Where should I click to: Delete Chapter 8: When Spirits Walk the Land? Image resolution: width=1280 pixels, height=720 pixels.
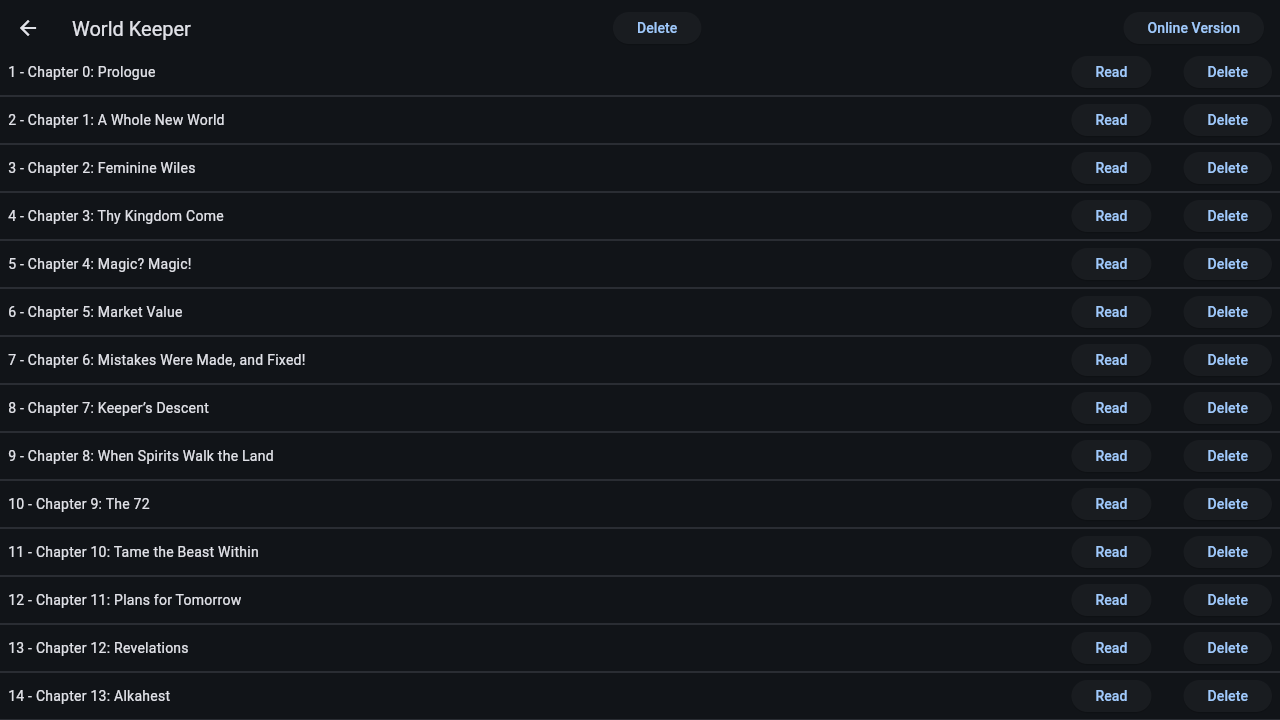tap(1227, 456)
